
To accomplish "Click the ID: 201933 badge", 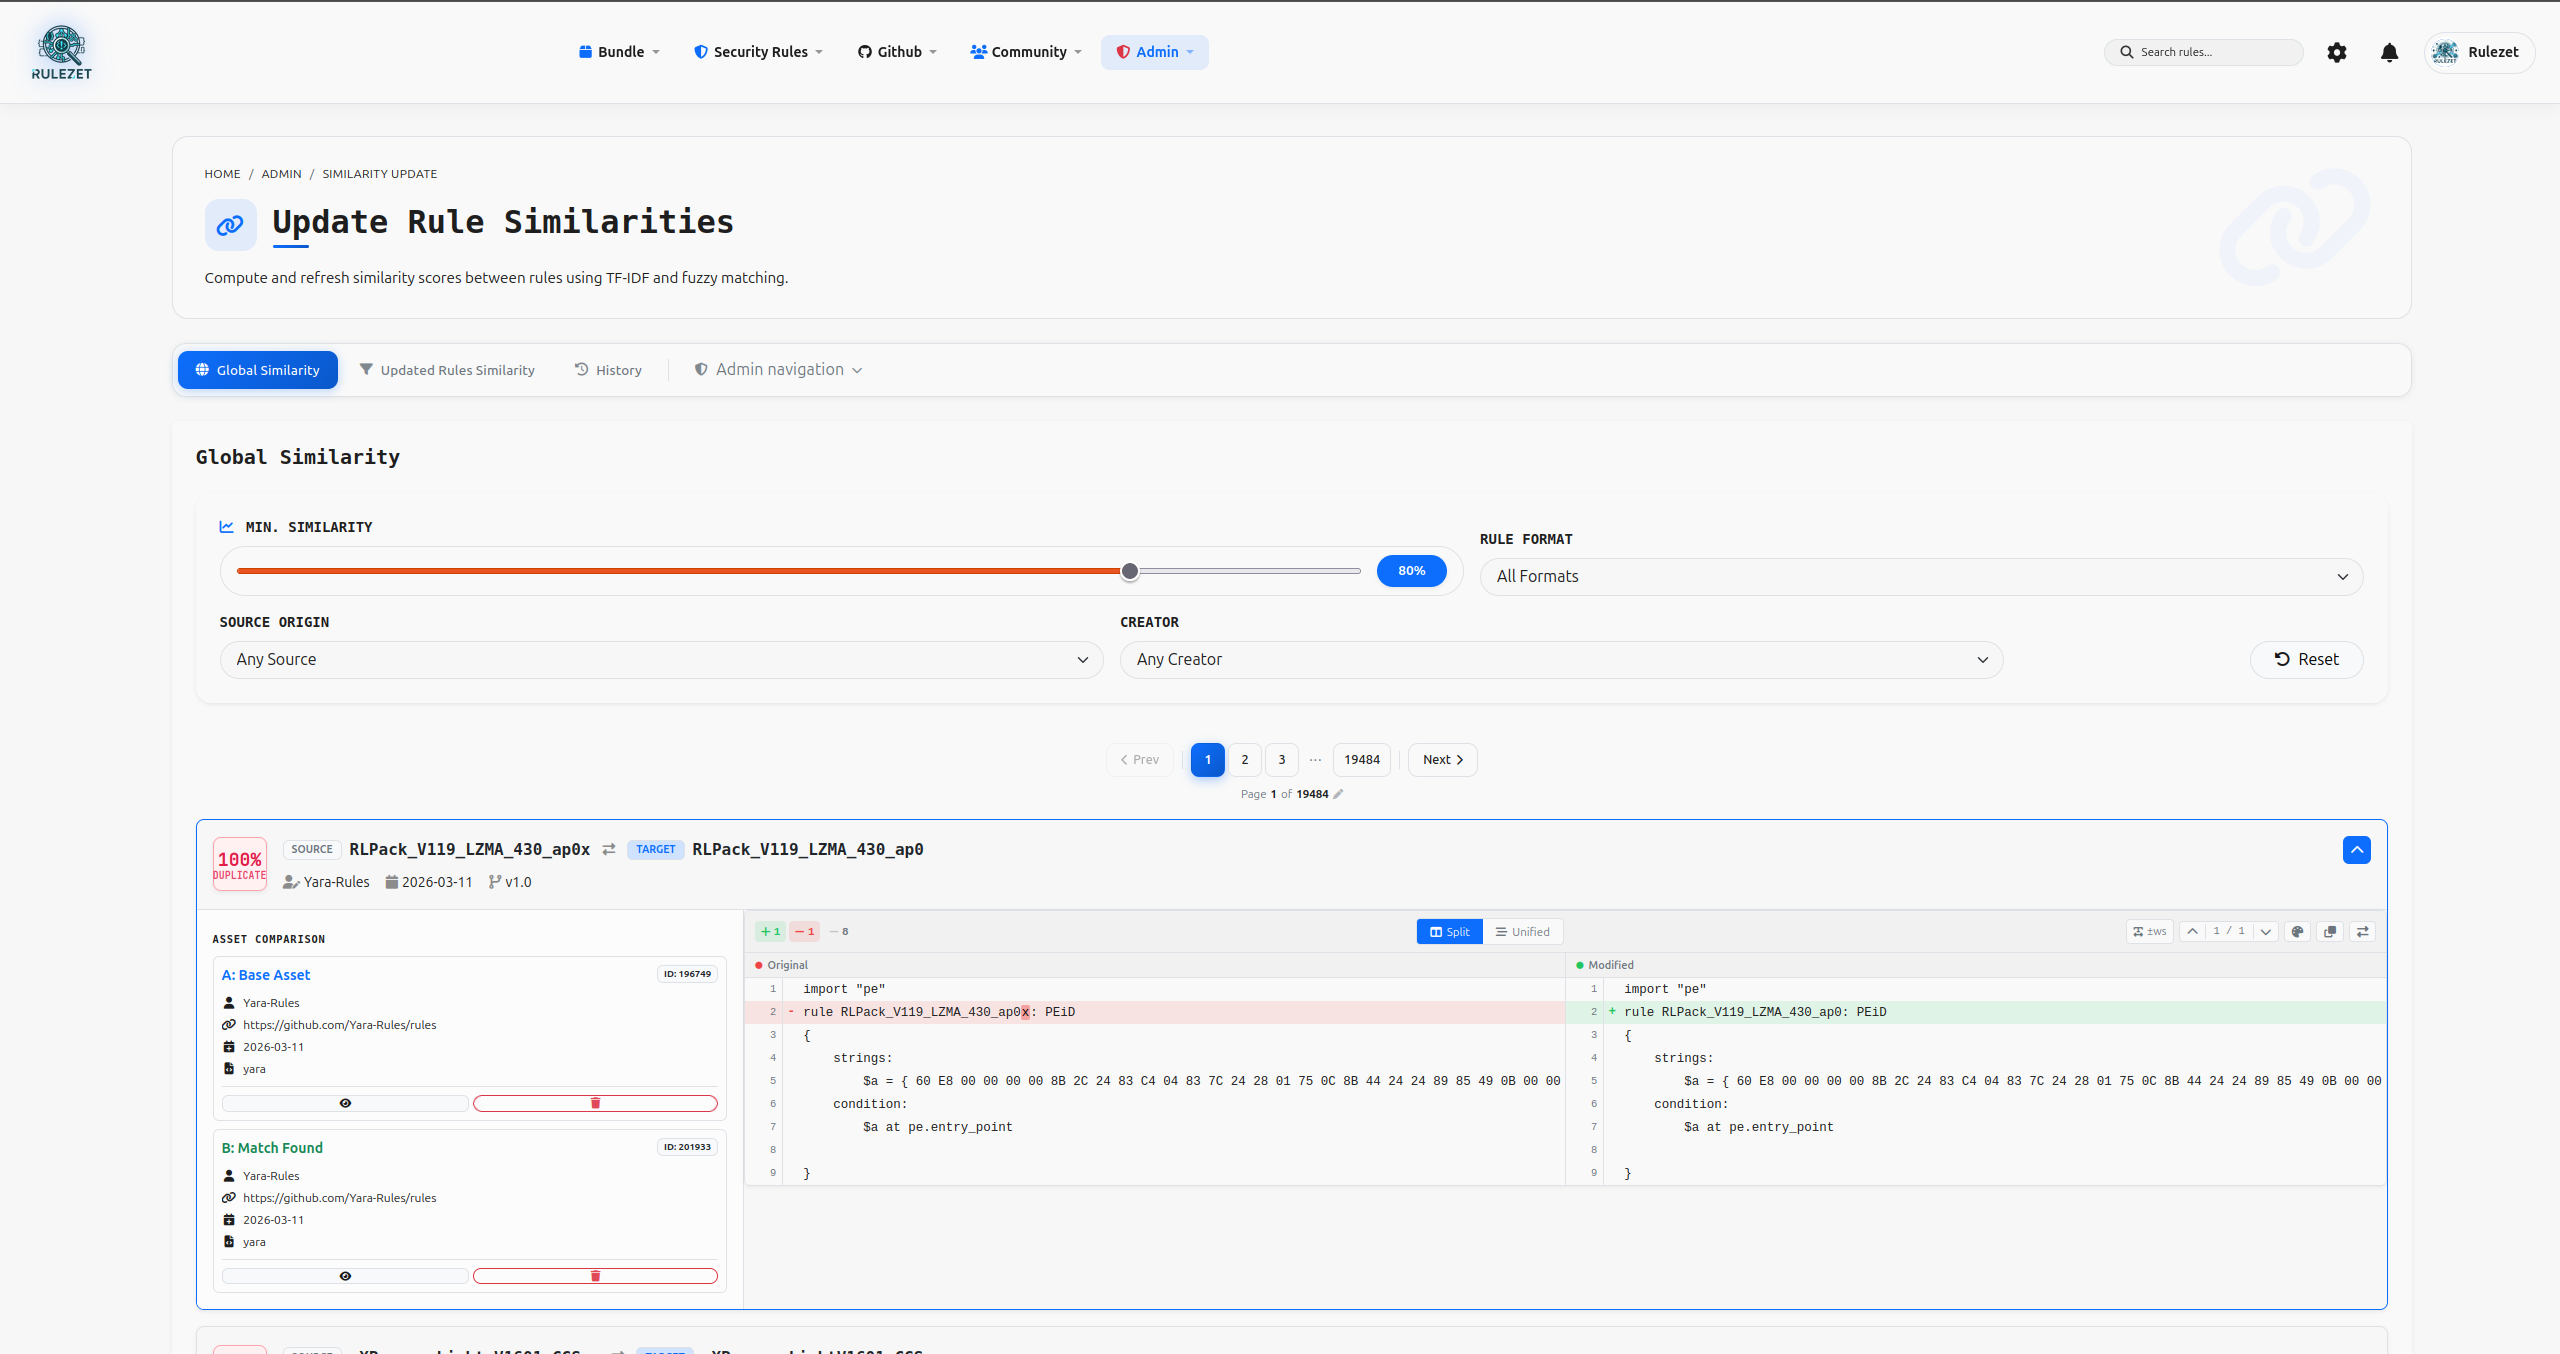I will click(687, 1147).
